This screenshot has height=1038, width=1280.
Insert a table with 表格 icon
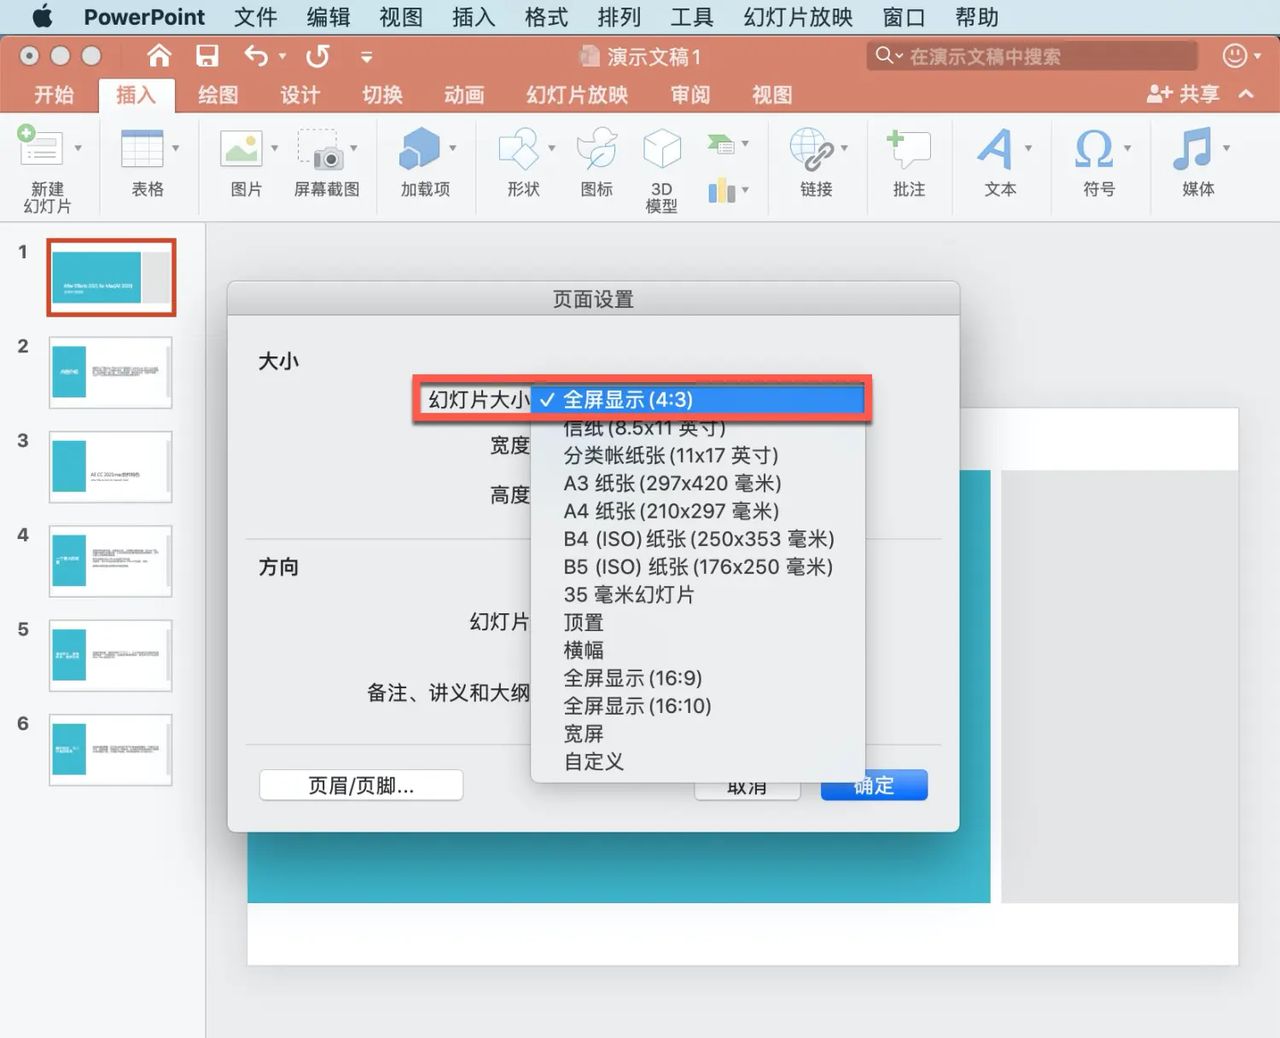coord(142,148)
